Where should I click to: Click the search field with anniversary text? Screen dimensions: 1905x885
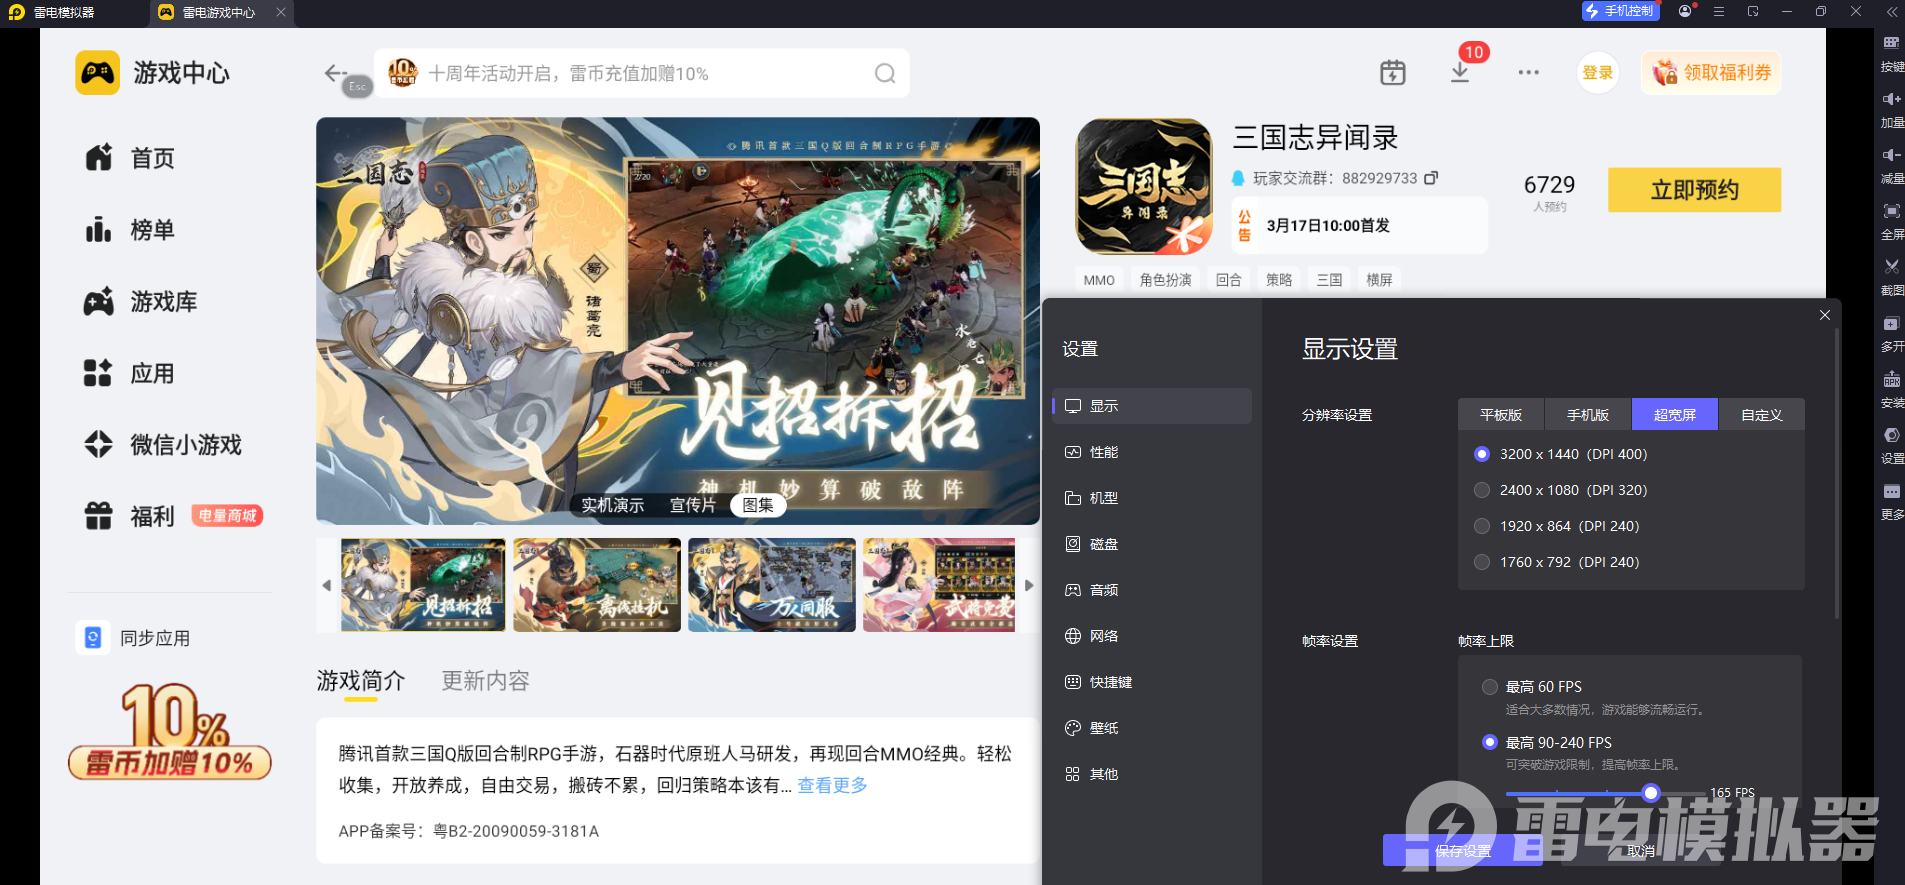642,73
